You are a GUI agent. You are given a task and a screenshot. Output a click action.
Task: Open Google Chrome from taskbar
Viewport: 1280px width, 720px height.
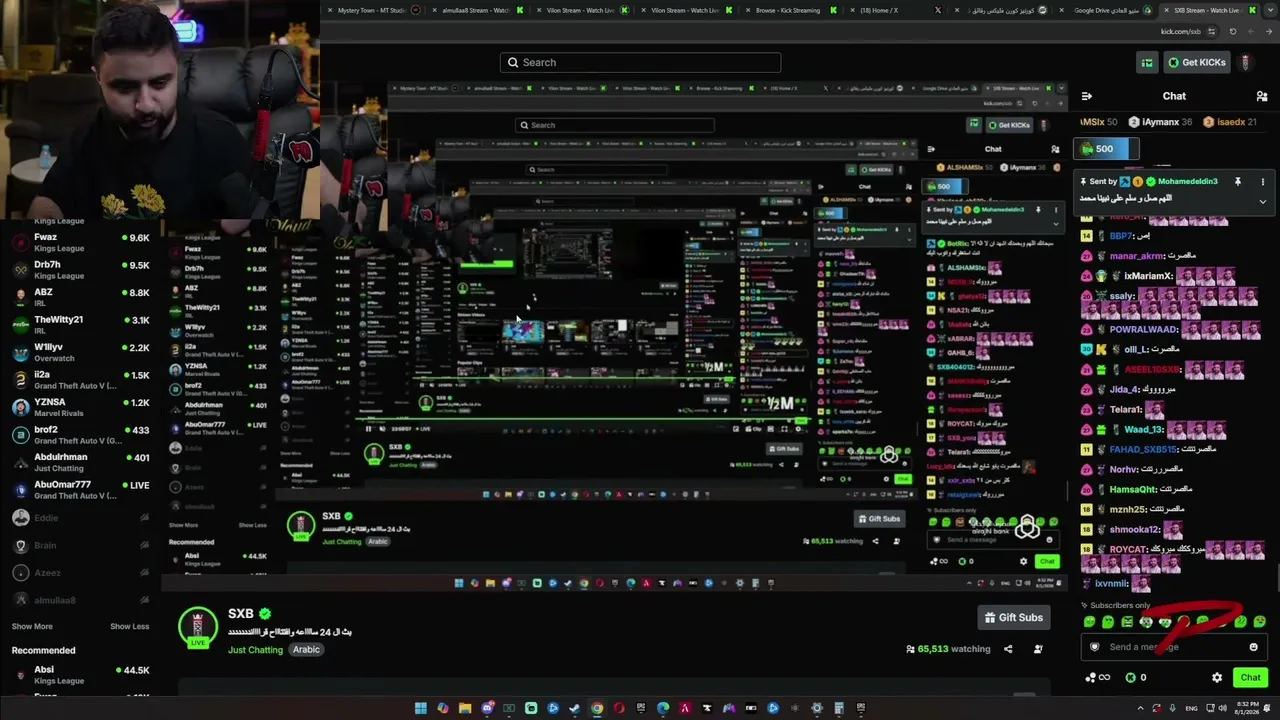pyautogui.click(x=597, y=709)
